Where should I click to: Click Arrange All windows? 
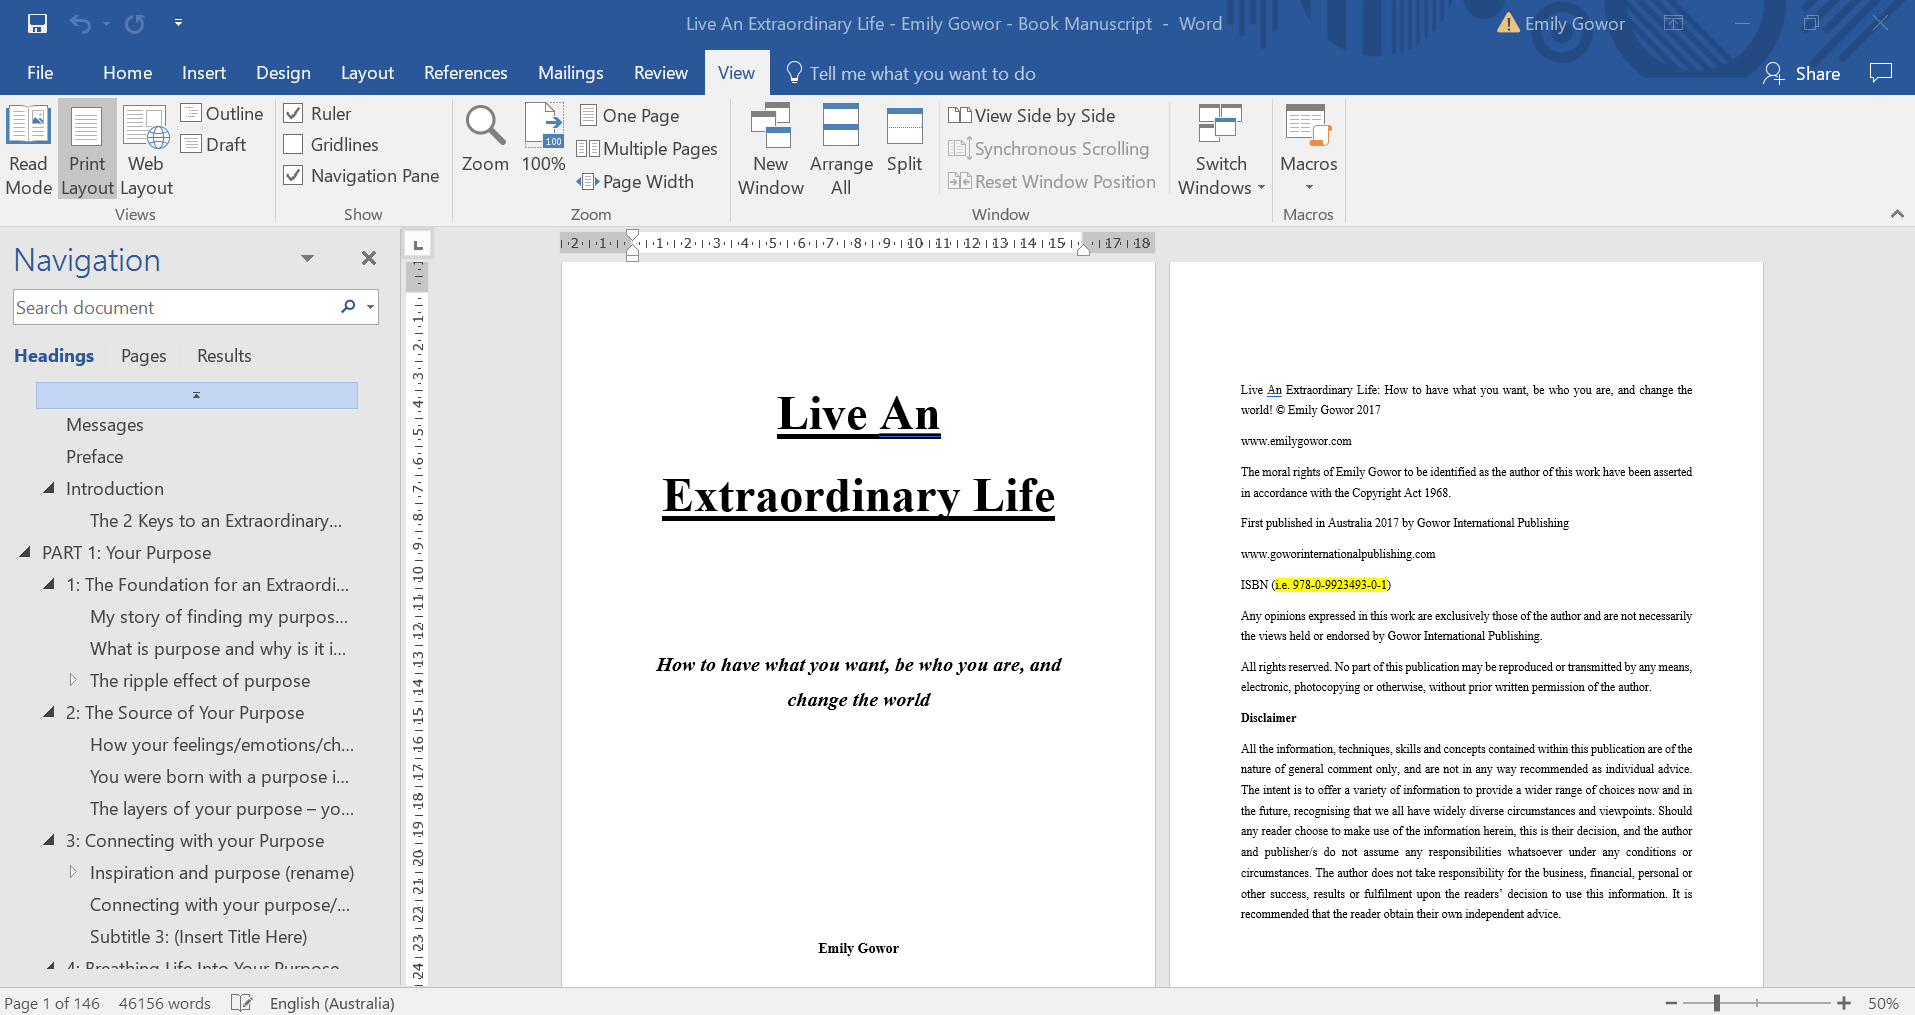coord(841,150)
